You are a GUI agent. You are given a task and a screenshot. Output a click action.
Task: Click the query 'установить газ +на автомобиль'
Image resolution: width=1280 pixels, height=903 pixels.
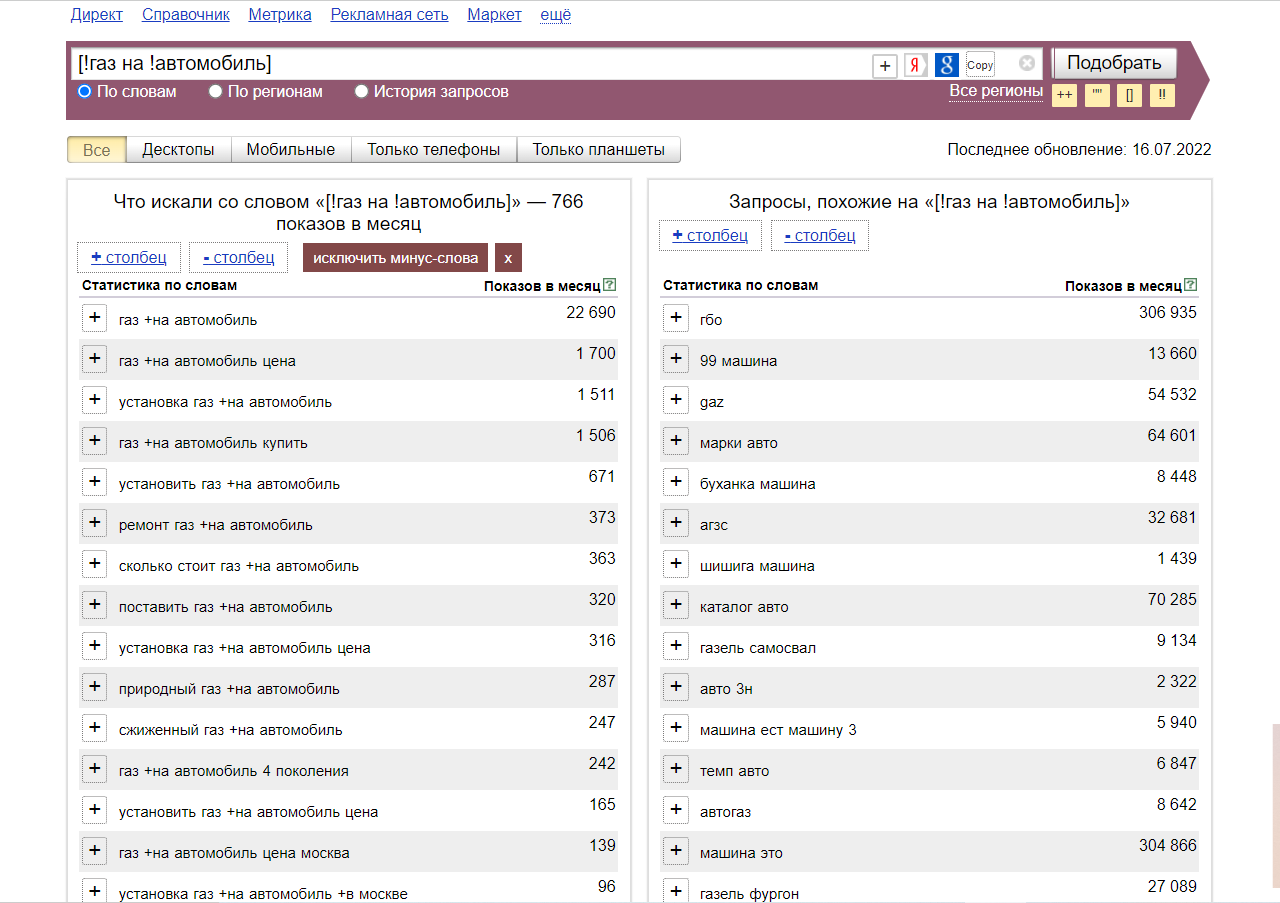pos(229,484)
